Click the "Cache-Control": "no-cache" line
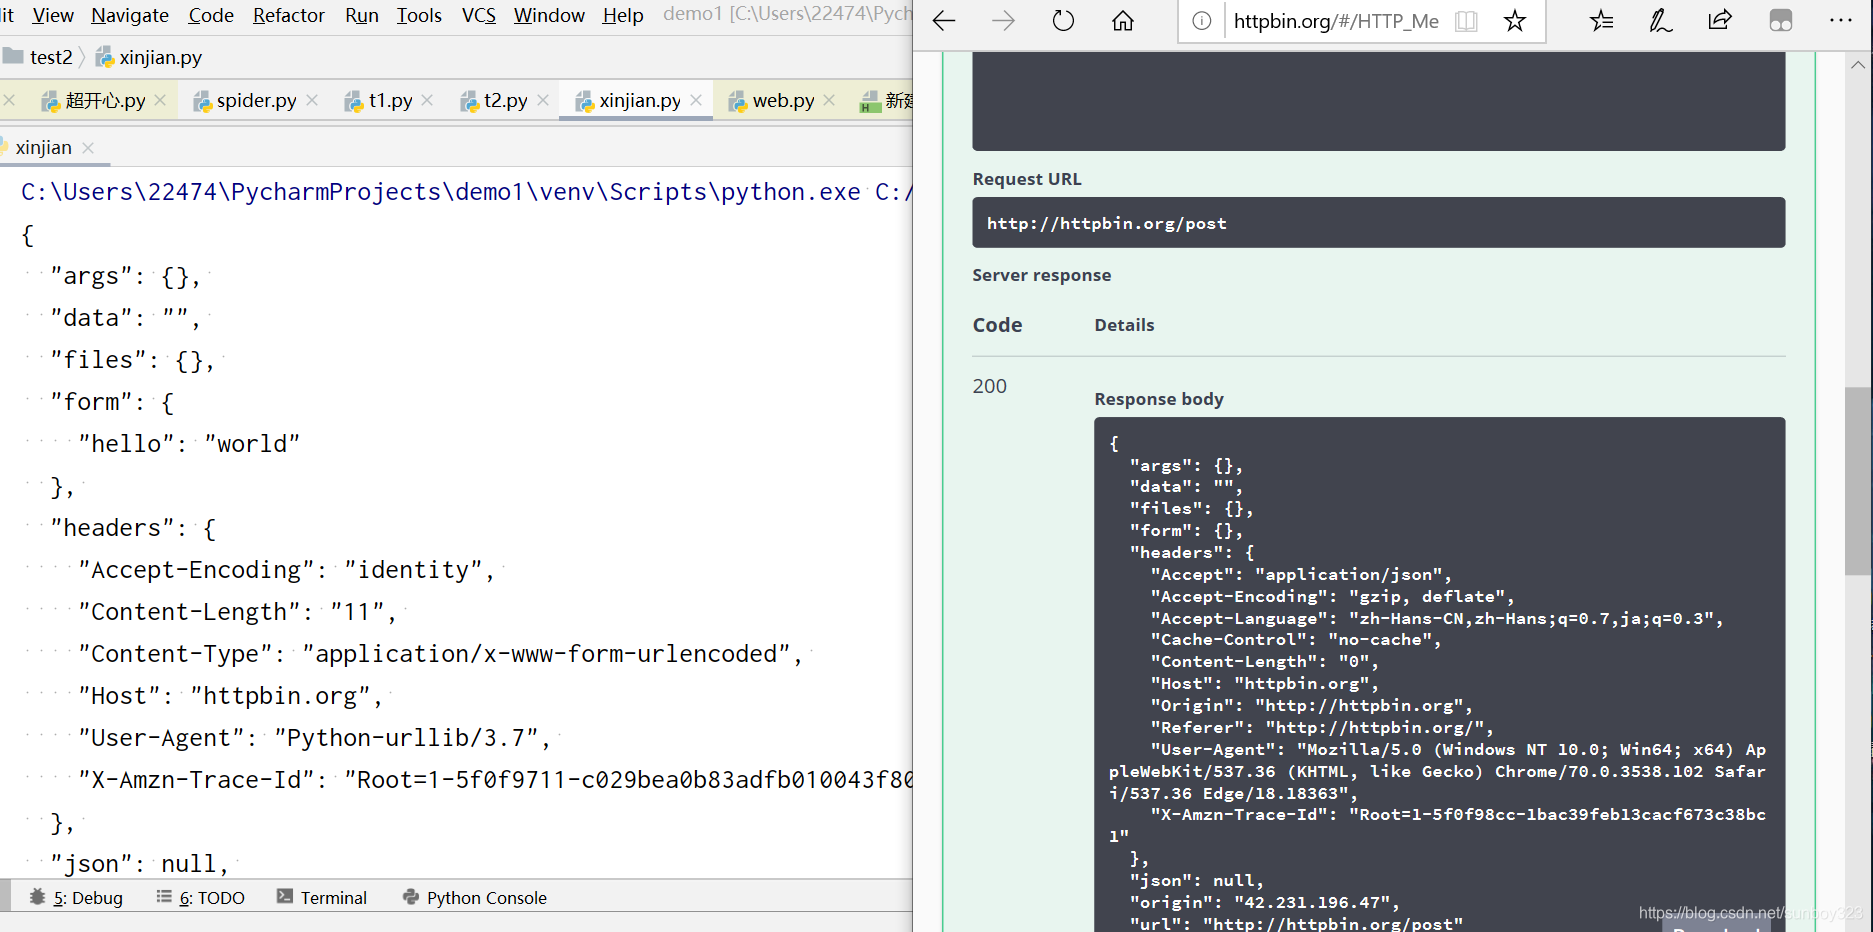Viewport: 1873px width, 932px height. 1296,640
